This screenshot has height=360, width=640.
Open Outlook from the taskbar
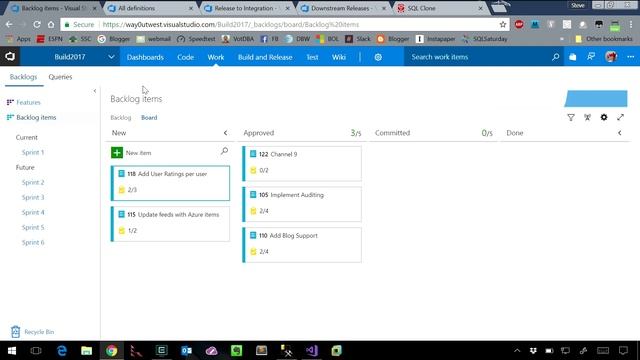click(187, 351)
